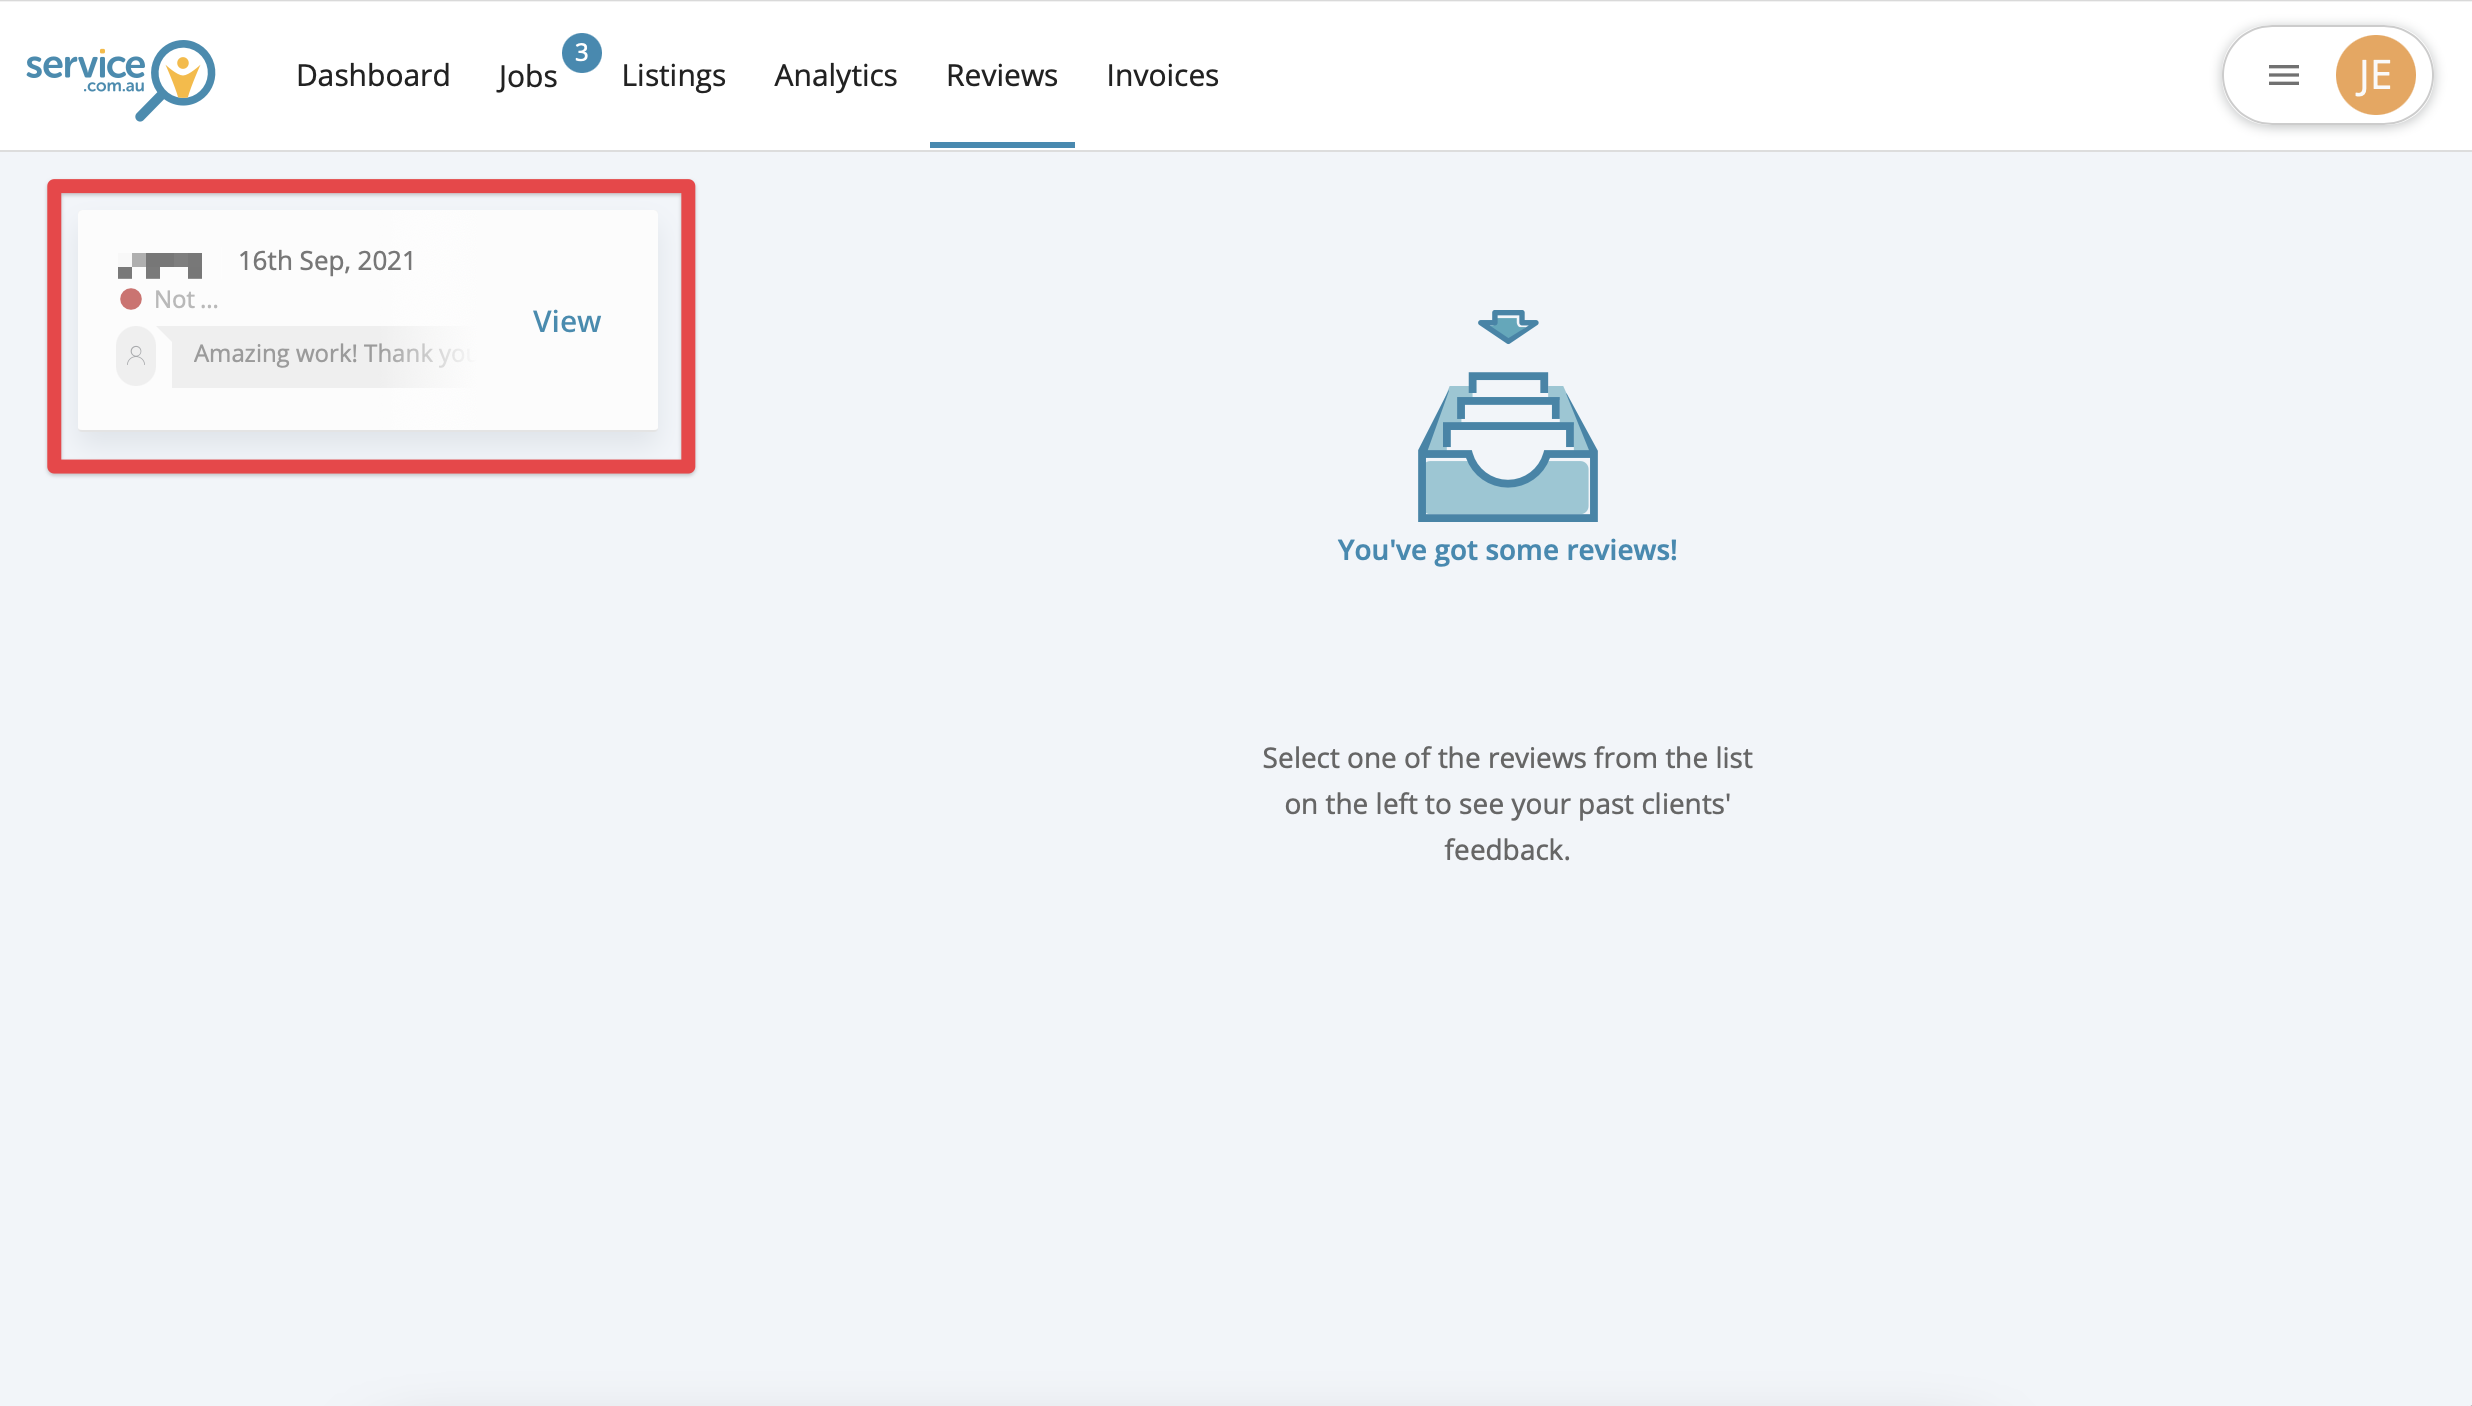Go to the Dashboard tab
Viewport: 2472px width, 1406px height.
373,75
